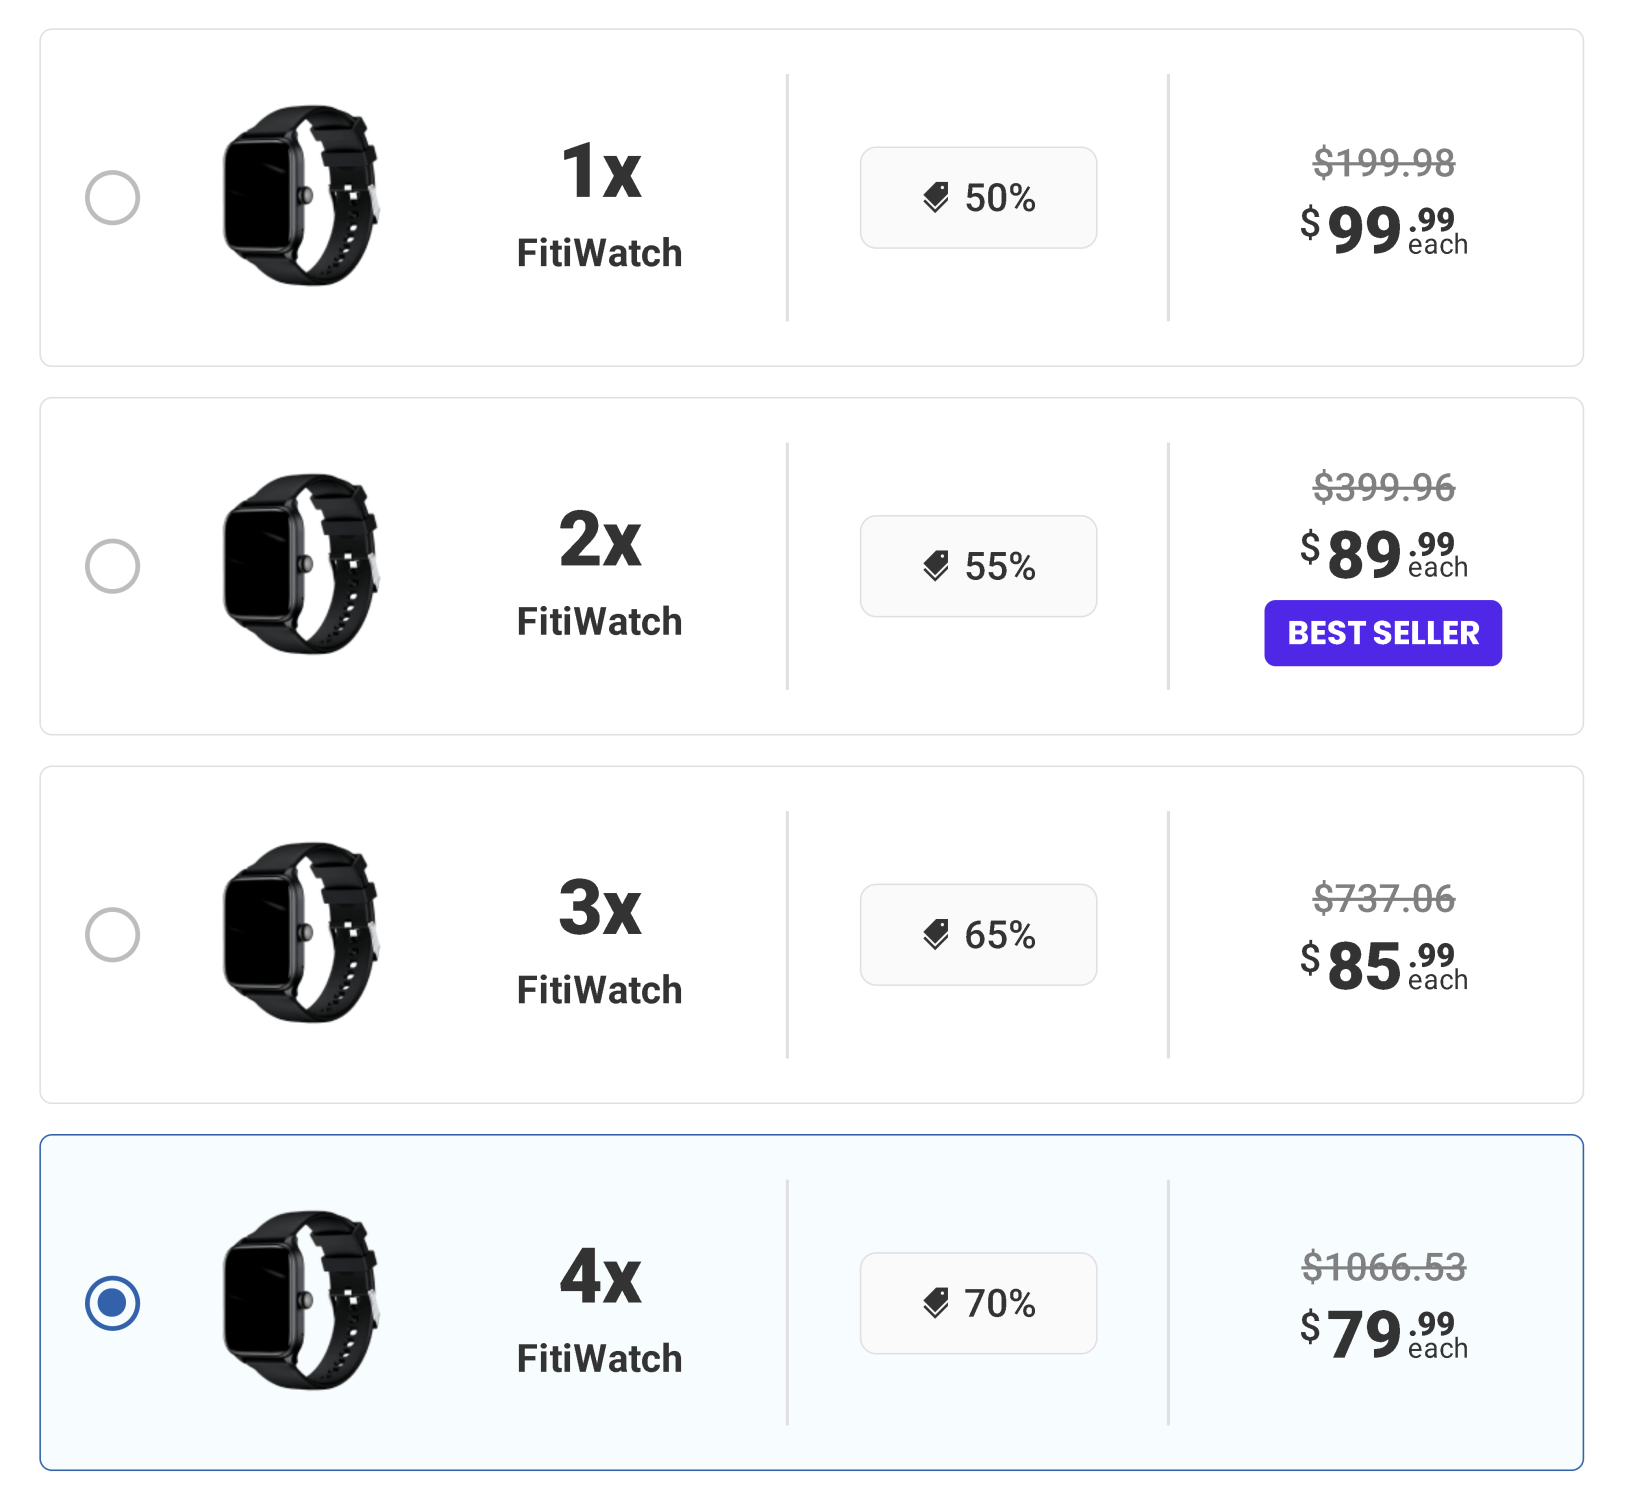Click the 70% discount tag icon
Viewport: 1646px width, 1512px height.
click(x=937, y=1304)
